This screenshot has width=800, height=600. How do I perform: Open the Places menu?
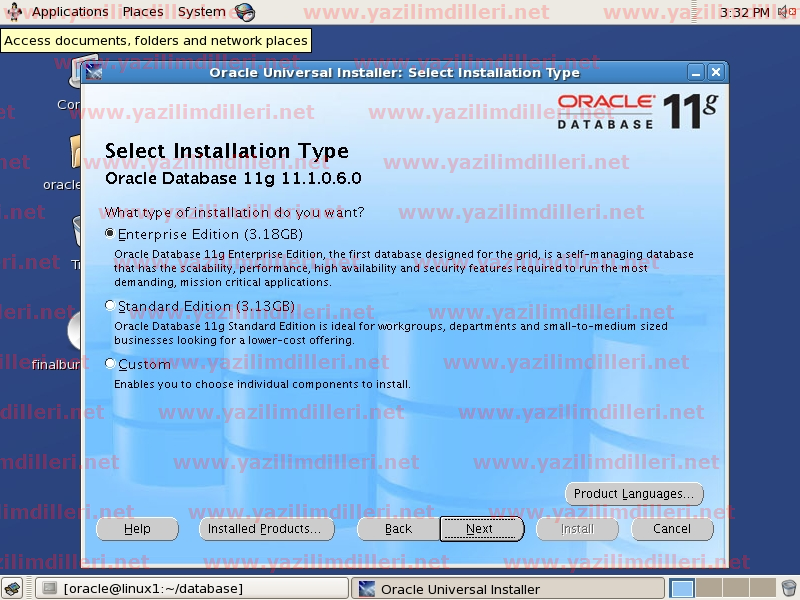point(143,12)
